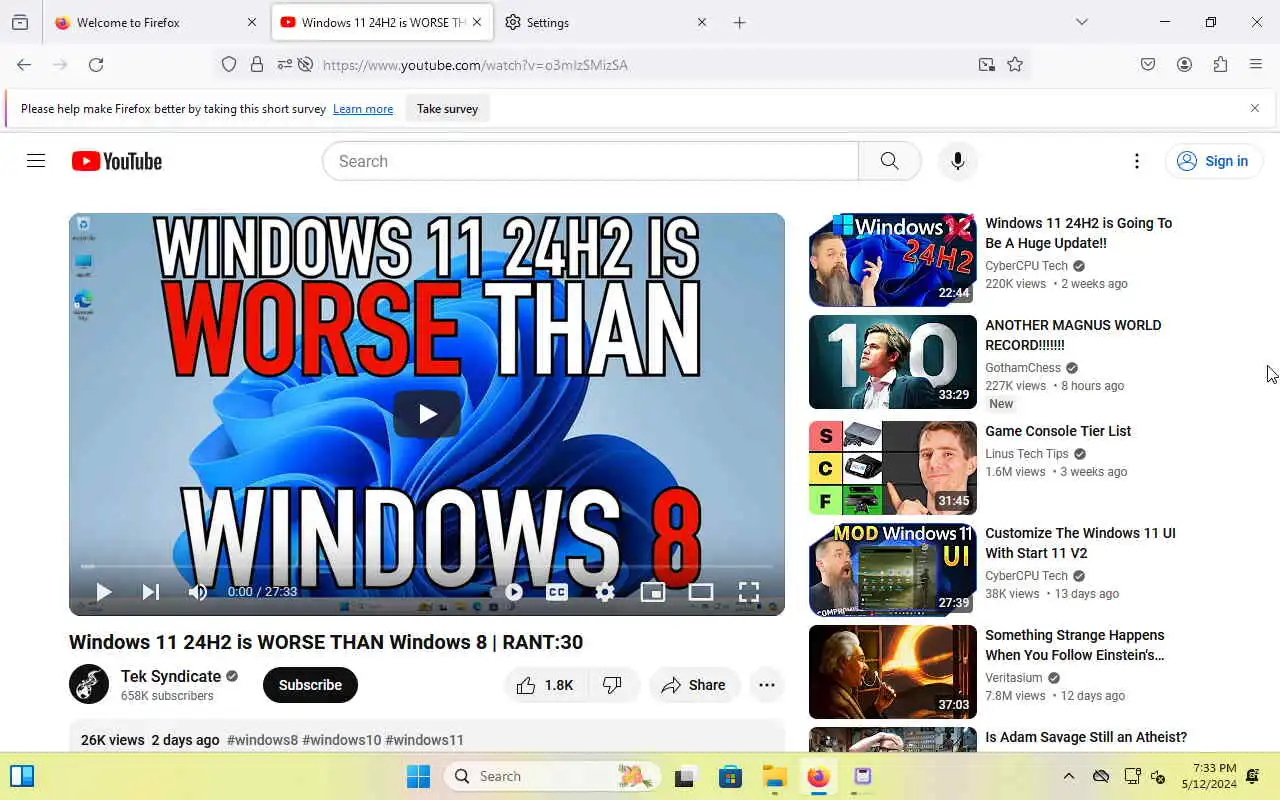Open Microsoft Store from taskbar
Screen dimensions: 1280x800
[730, 776]
